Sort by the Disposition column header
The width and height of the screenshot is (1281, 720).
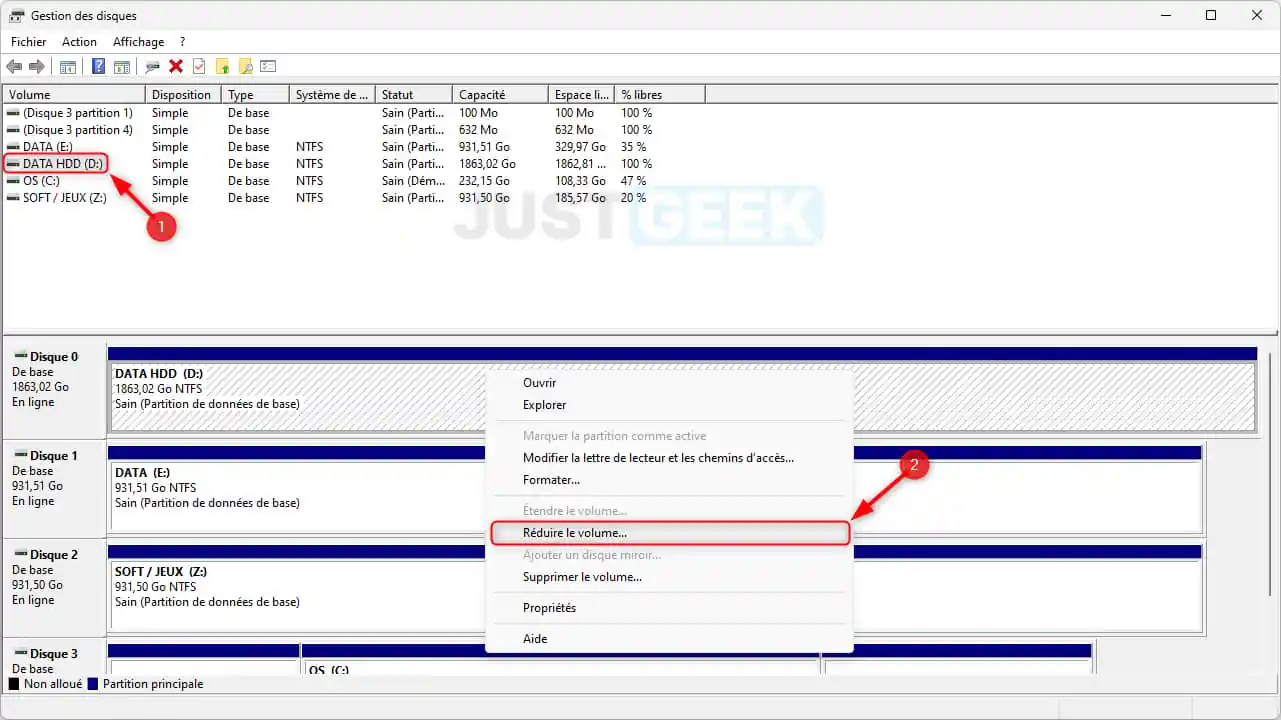pyautogui.click(x=184, y=95)
